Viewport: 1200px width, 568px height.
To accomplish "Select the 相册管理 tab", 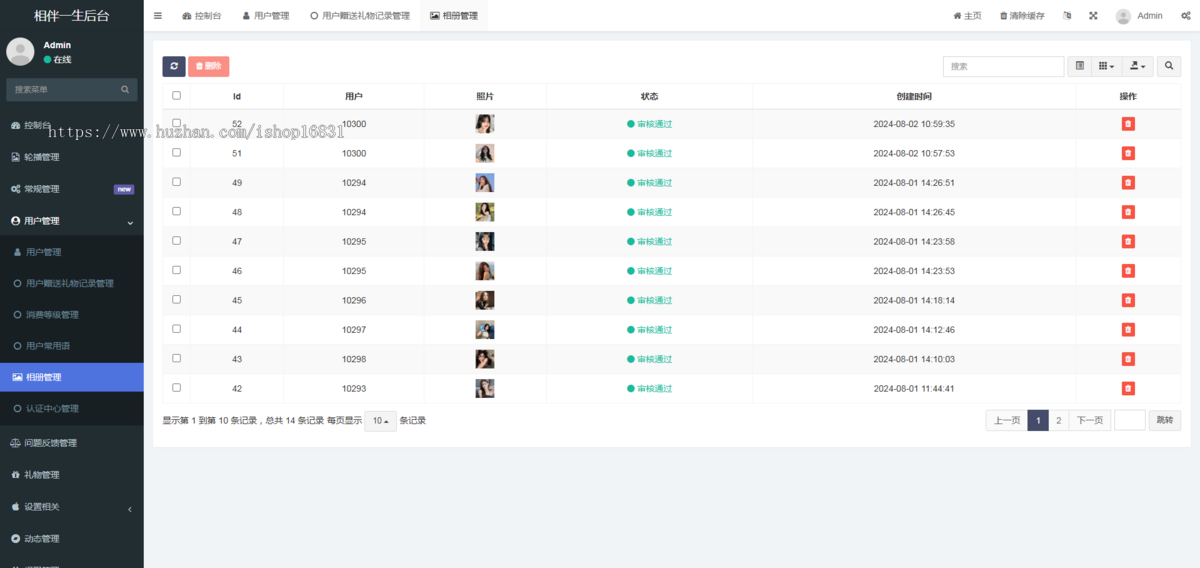I will coord(454,16).
